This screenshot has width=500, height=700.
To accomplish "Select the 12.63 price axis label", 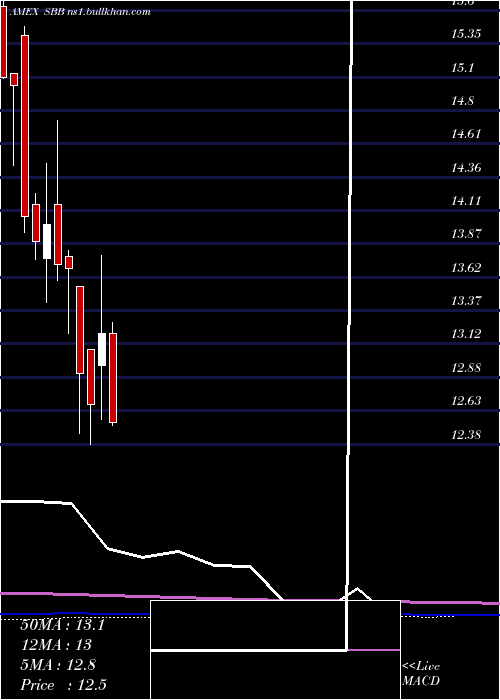I will click(x=466, y=401).
